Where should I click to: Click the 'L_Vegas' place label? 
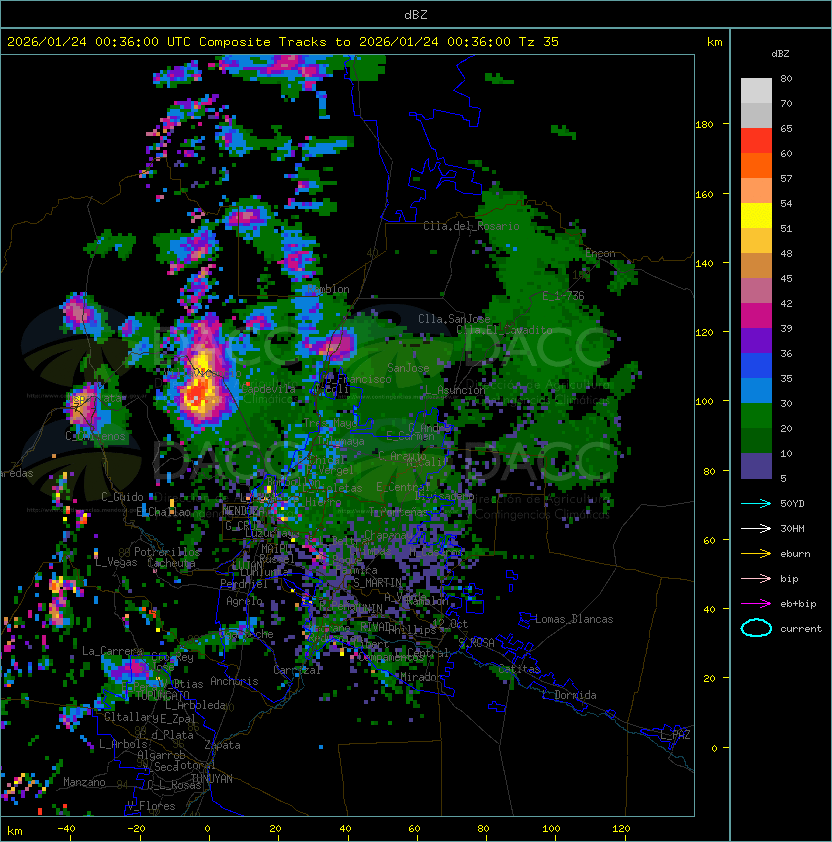coord(116,562)
